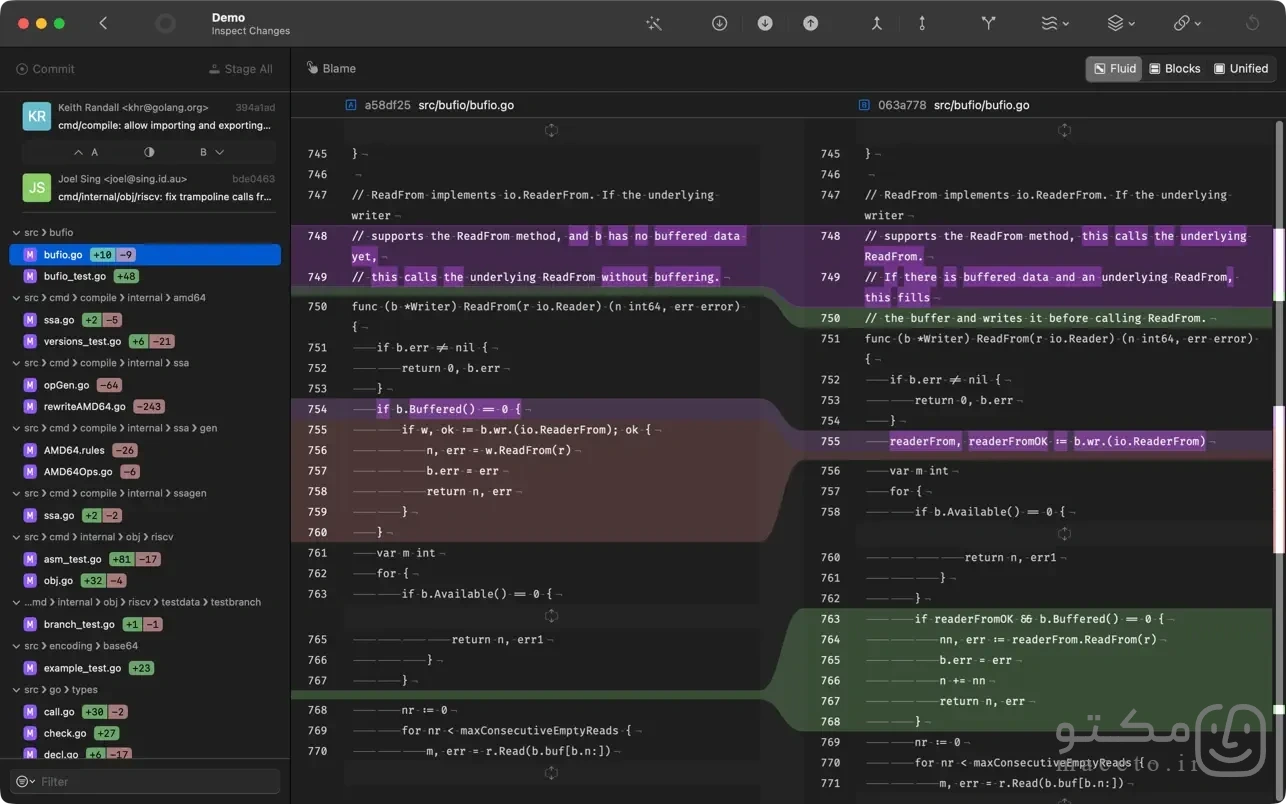Select the file branch_test.go
Image resolution: width=1286 pixels, height=804 pixels.
tap(145, 624)
